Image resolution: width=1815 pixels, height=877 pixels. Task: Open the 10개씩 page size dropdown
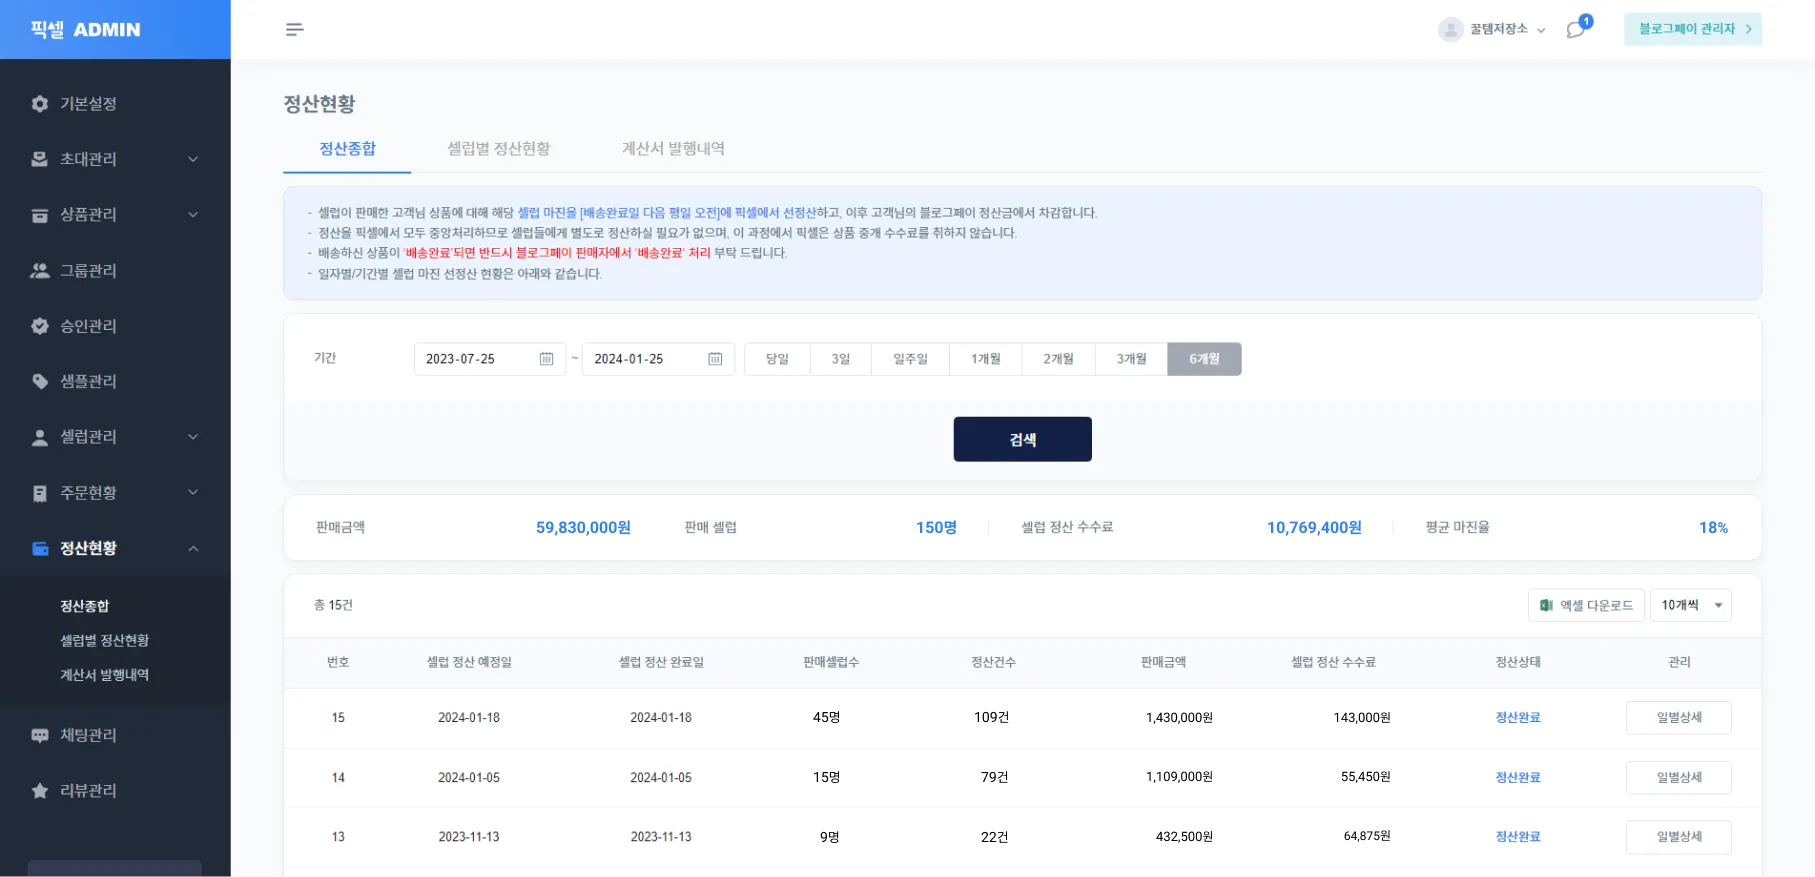pos(1690,605)
